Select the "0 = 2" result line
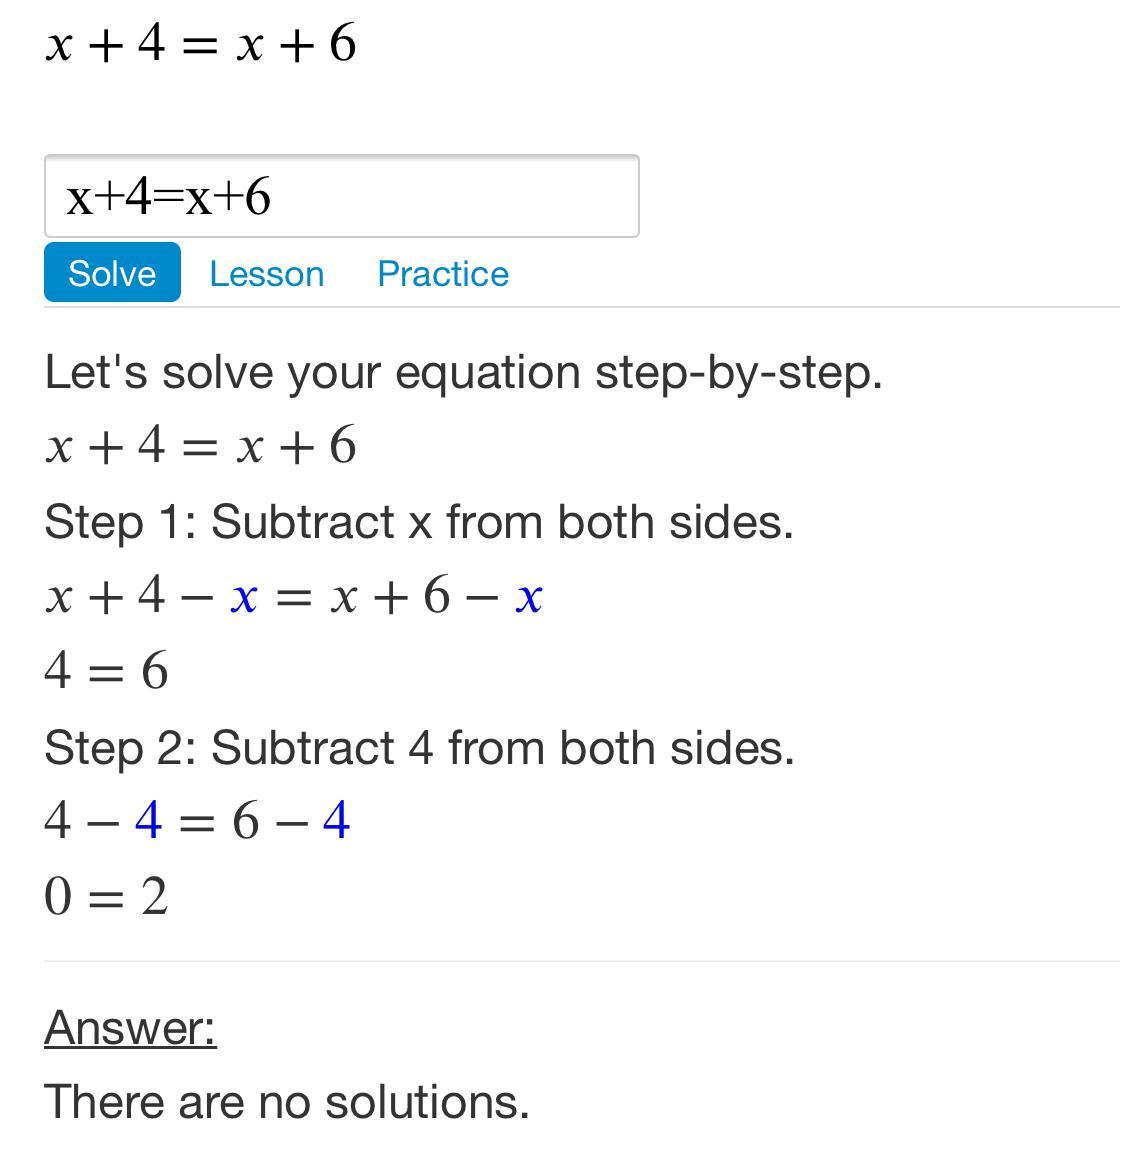The image size is (1130, 1154). click(x=106, y=896)
